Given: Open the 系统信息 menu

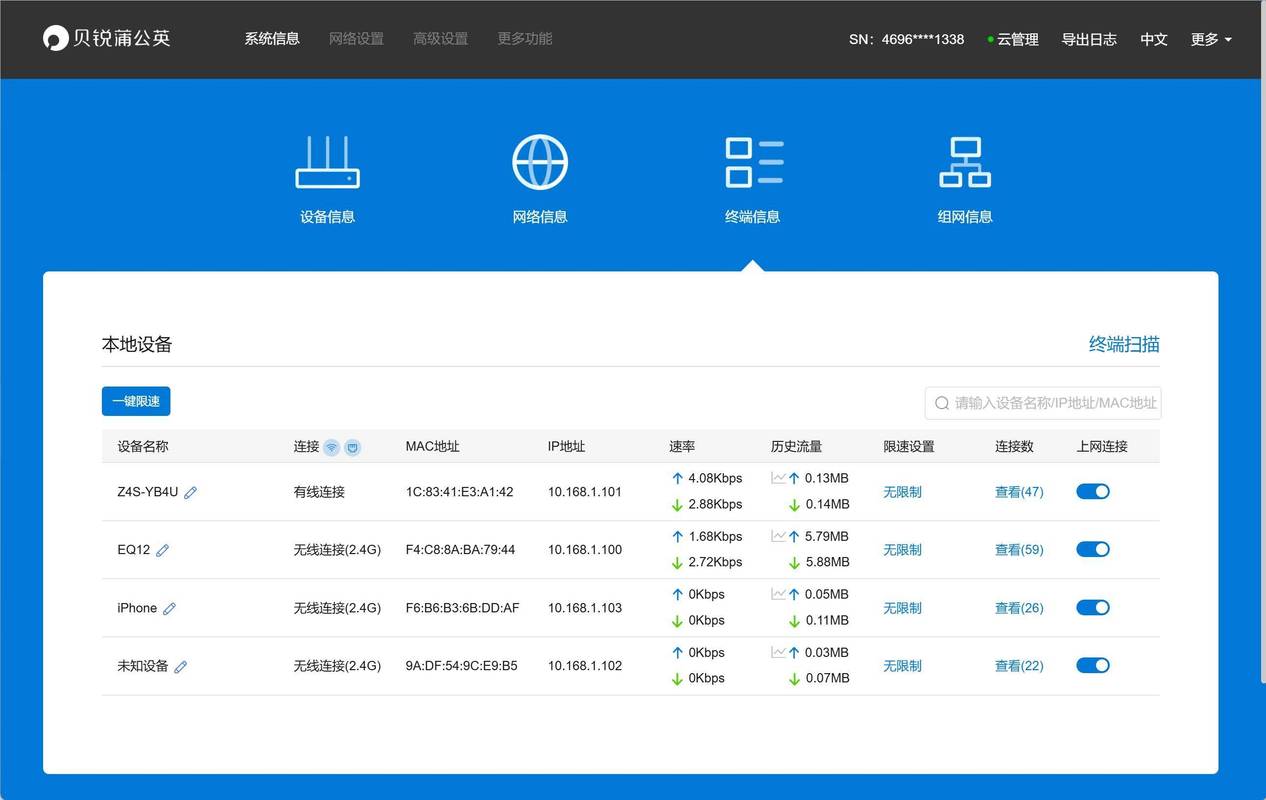Looking at the screenshot, I should [x=272, y=39].
